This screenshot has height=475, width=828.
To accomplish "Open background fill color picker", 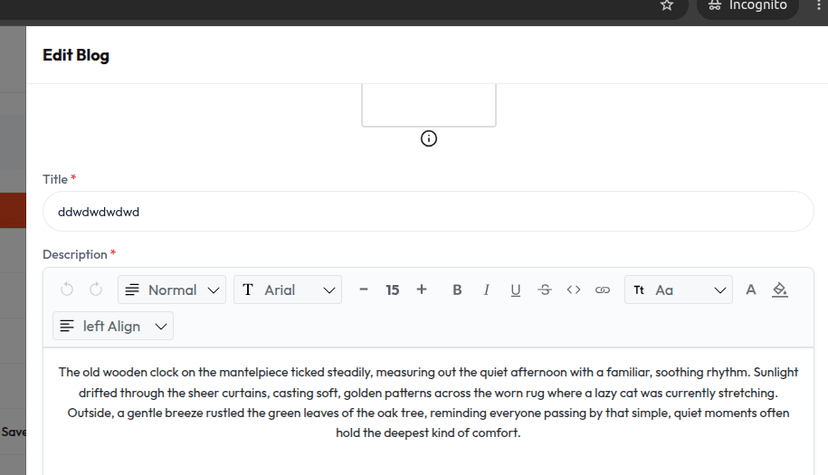I will tap(780, 290).
